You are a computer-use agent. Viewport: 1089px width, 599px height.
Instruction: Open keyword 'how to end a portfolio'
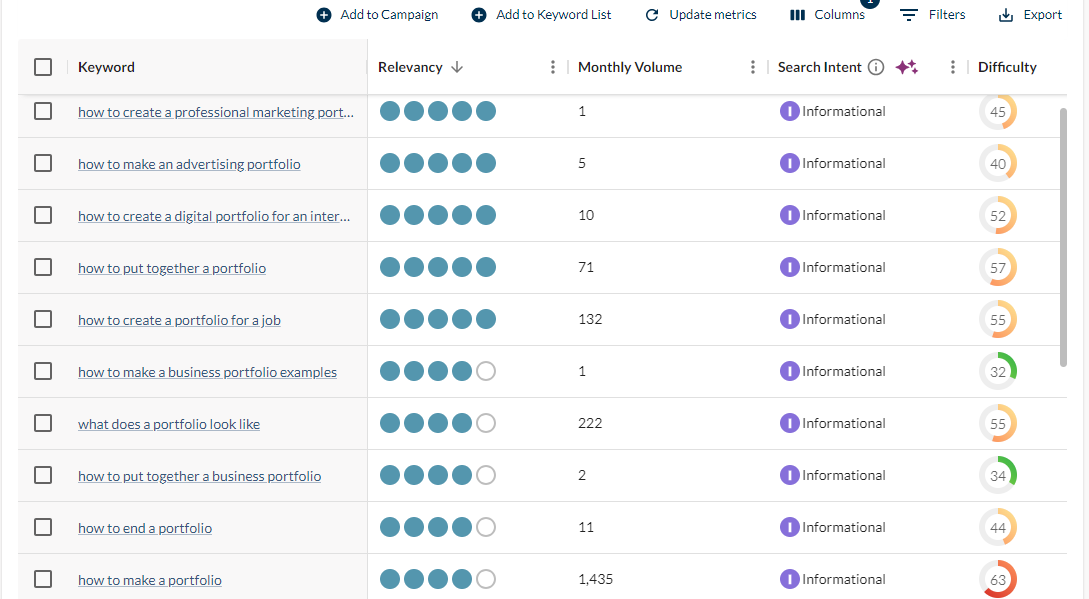tap(144, 528)
